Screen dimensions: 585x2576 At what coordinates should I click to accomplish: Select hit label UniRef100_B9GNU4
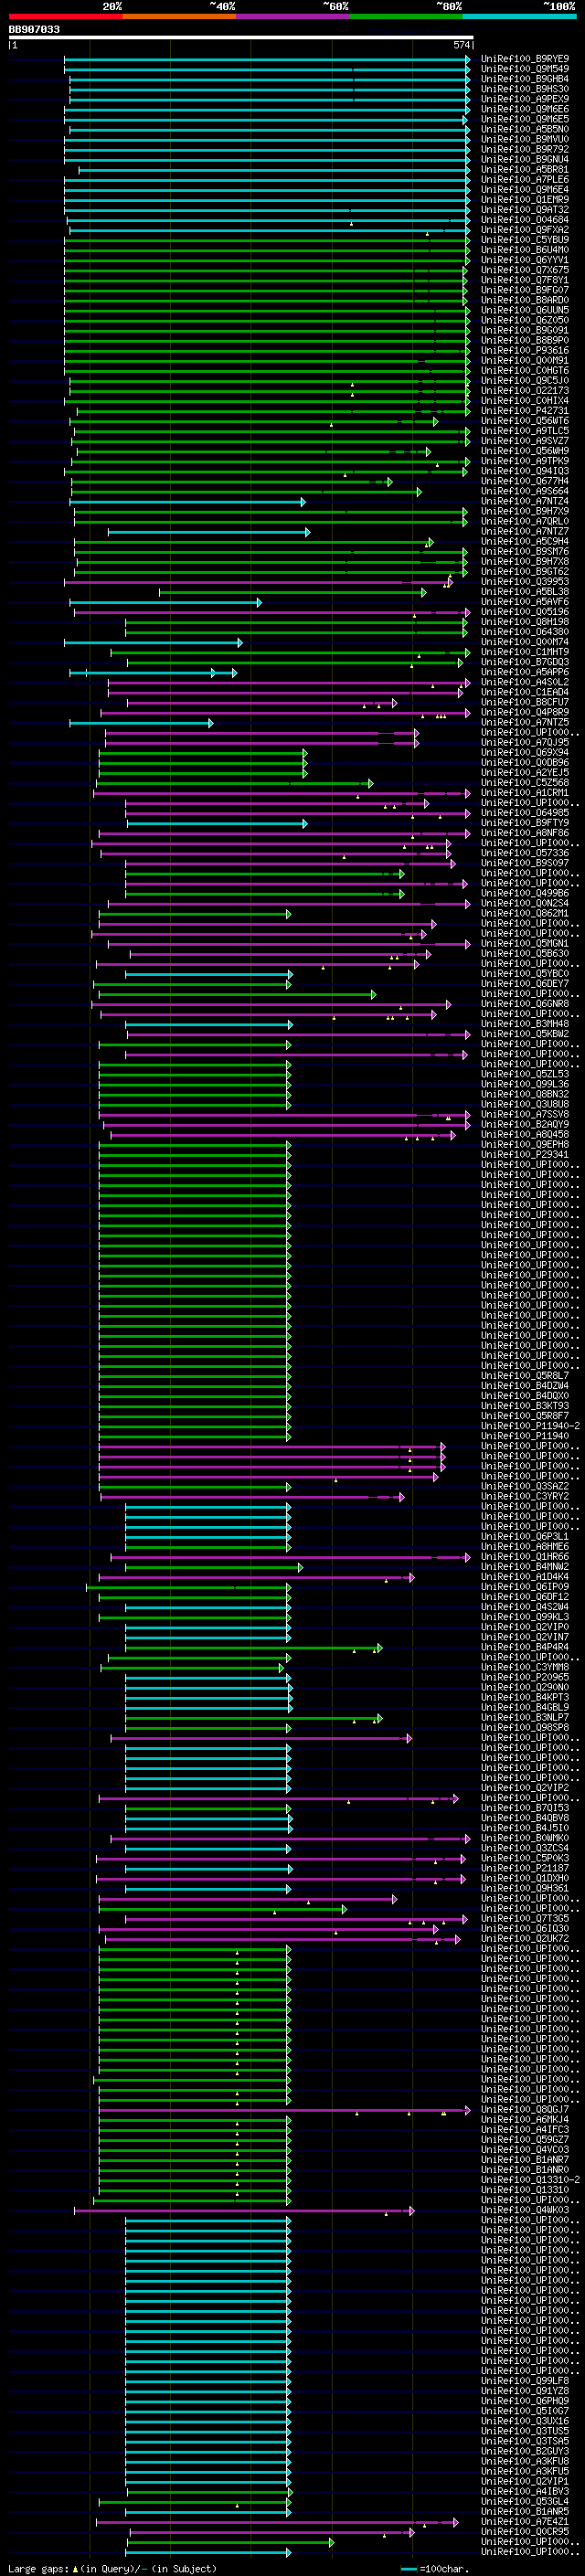[525, 159]
